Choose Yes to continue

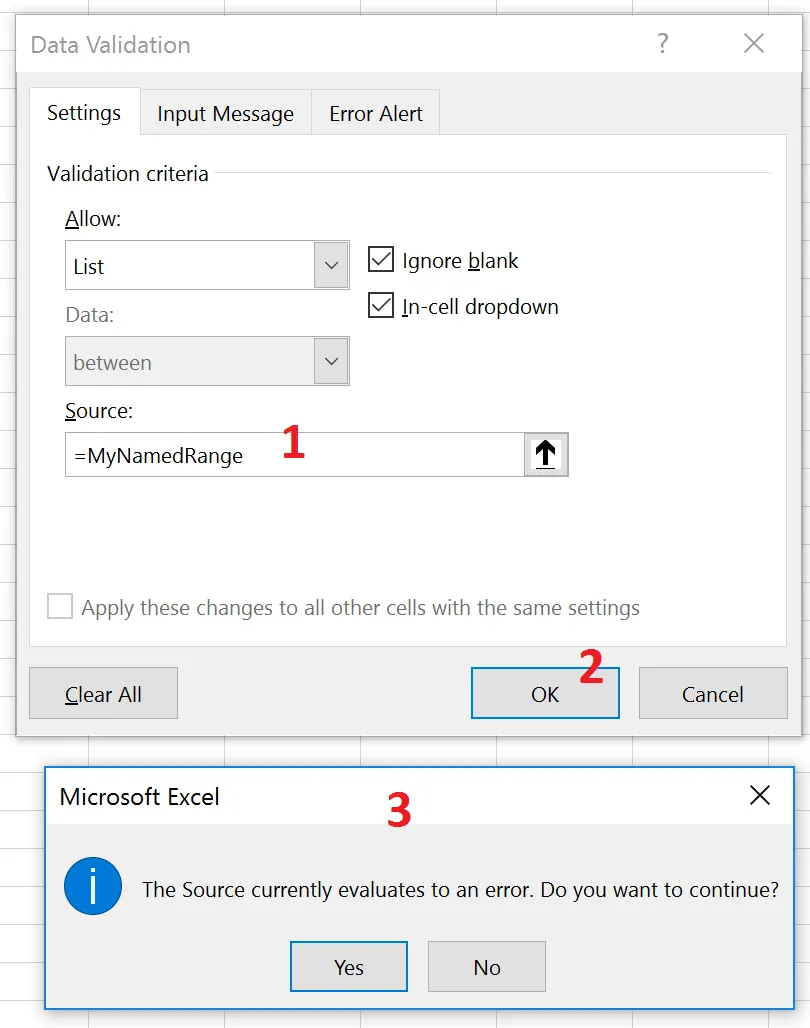349,967
